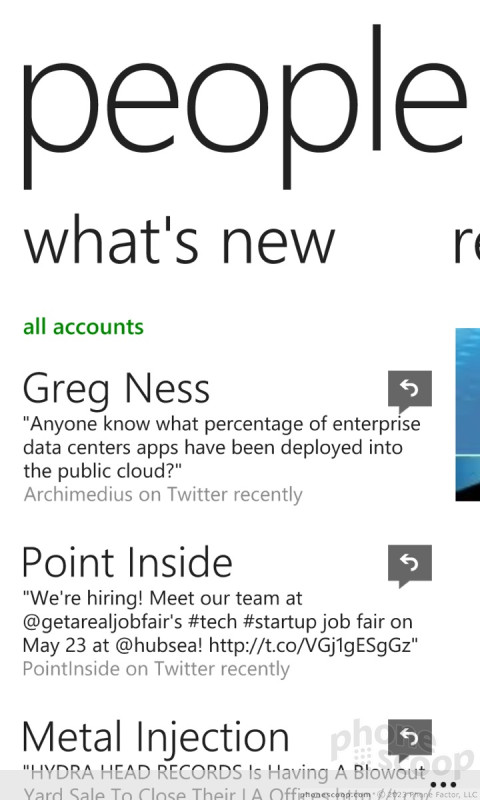
Task: Open Point Inside's hiring tweet text
Action: (x=220, y=621)
